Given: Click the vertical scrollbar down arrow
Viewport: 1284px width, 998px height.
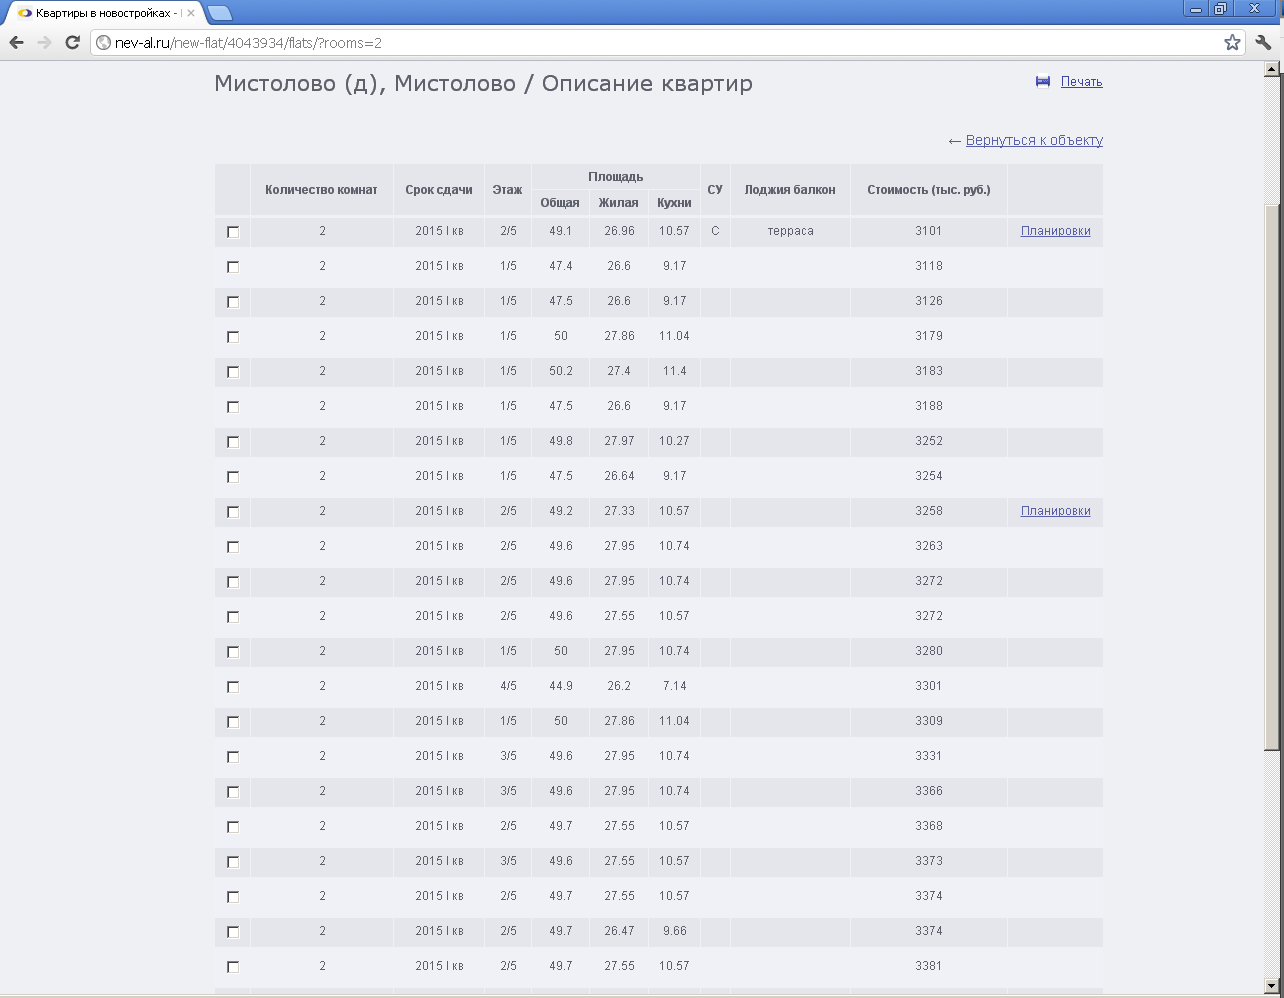Looking at the screenshot, I should (x=1272, y=989).
